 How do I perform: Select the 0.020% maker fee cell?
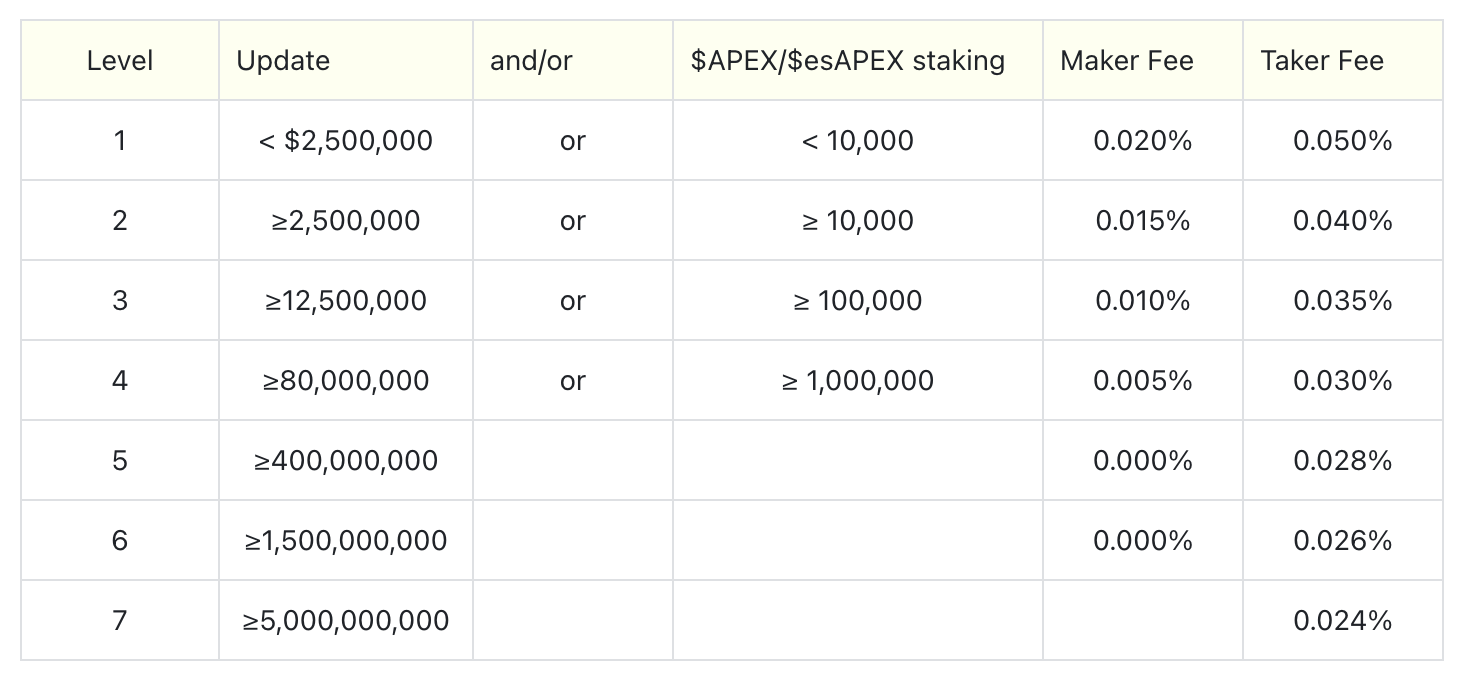click(1143, 140)
